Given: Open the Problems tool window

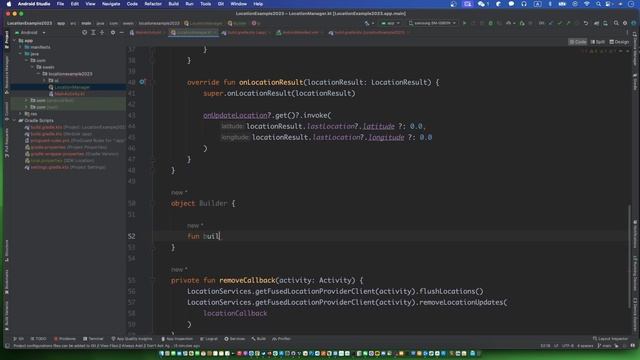Looking at the screenshot, I should (64, 339).
